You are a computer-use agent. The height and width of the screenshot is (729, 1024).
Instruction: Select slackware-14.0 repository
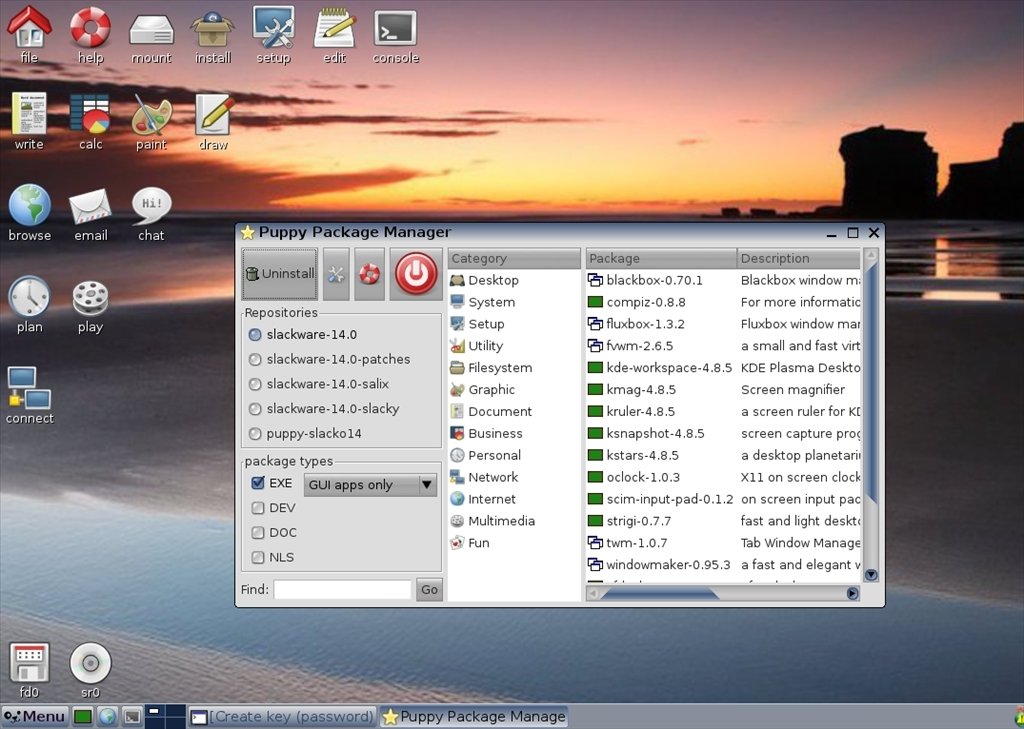(x=303, y=334)
